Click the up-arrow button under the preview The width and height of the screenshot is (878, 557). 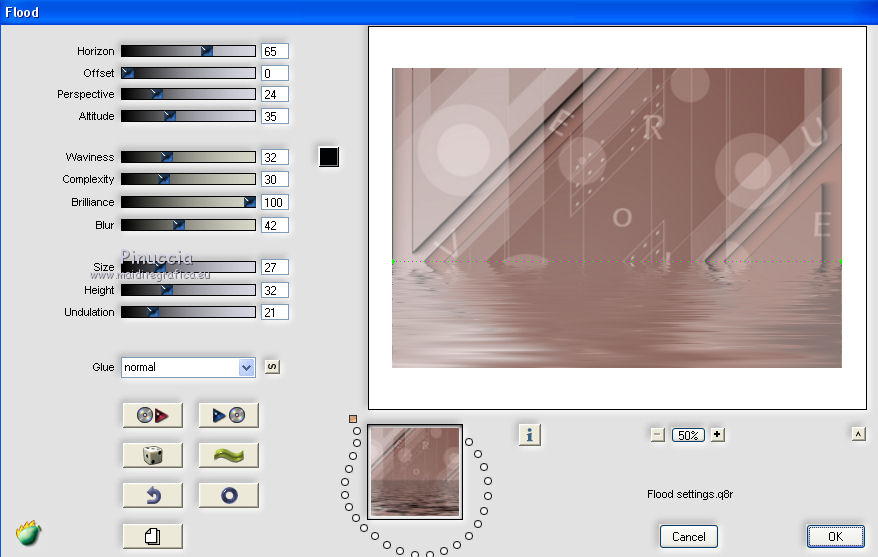click(858, 434)
